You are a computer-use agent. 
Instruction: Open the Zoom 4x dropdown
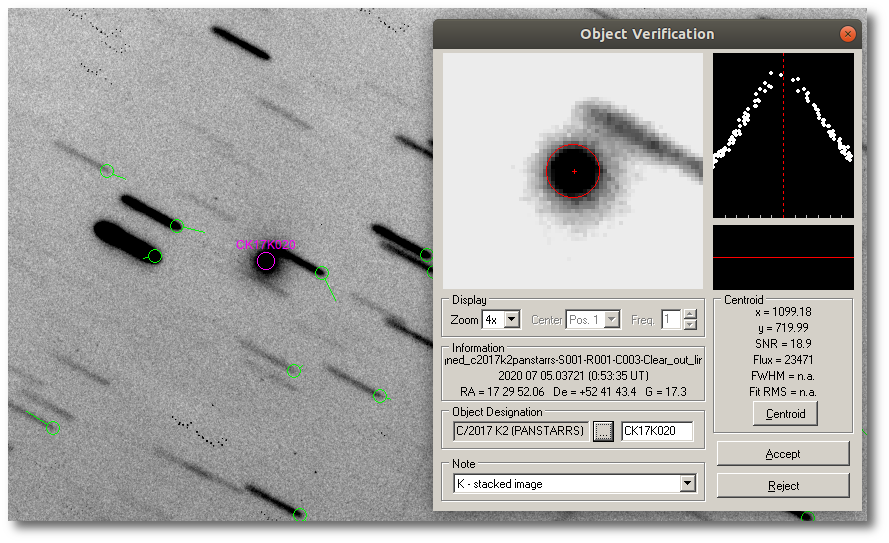[511, 320]
